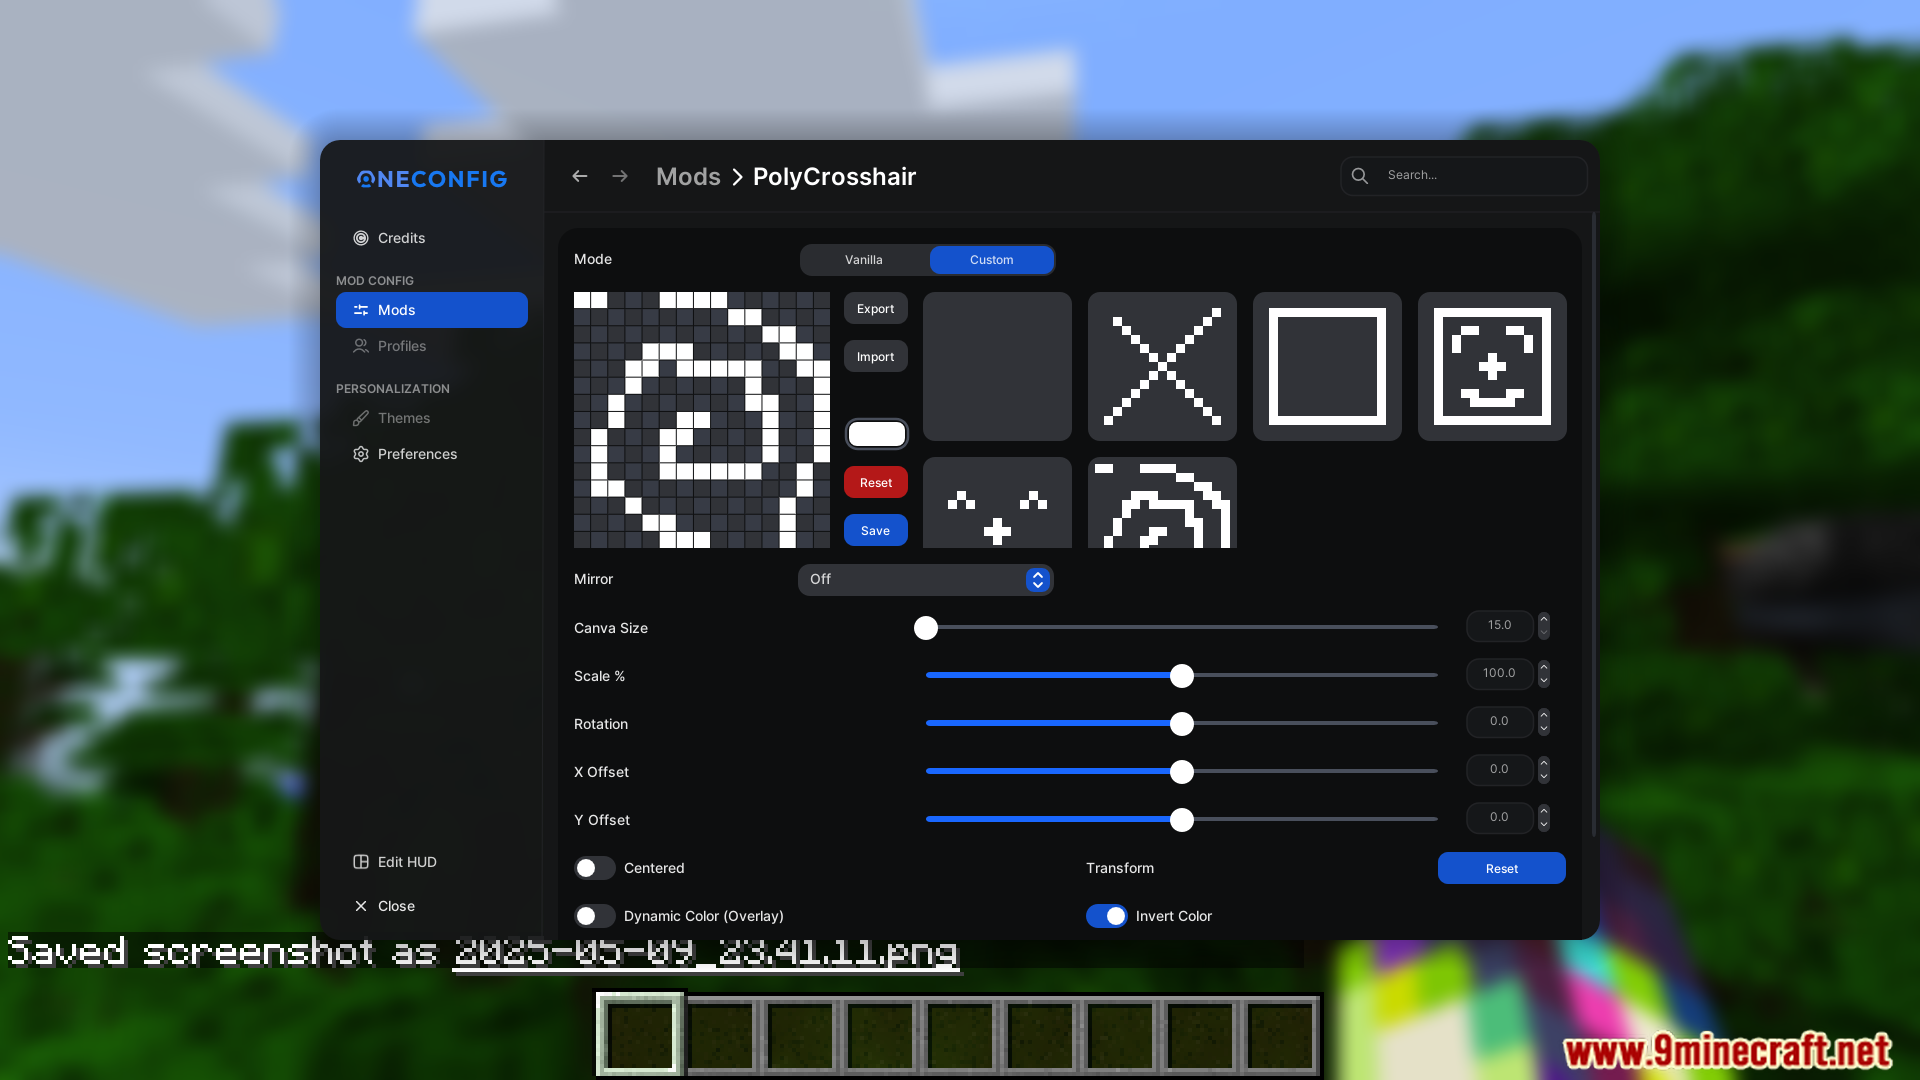Select the first hotbar slot

point(640,1035)
